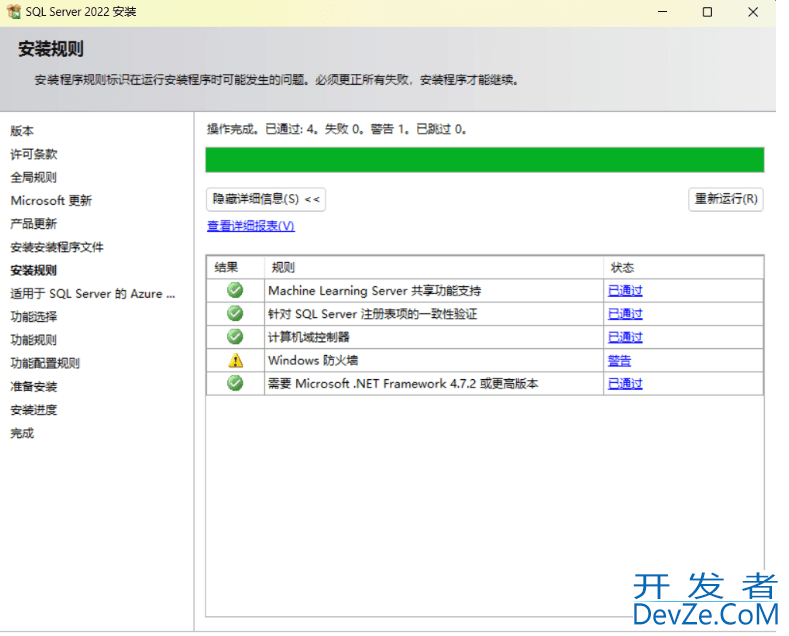Open 已通过 status link for Machine Learning Server
789x636 pixels.
625,291
